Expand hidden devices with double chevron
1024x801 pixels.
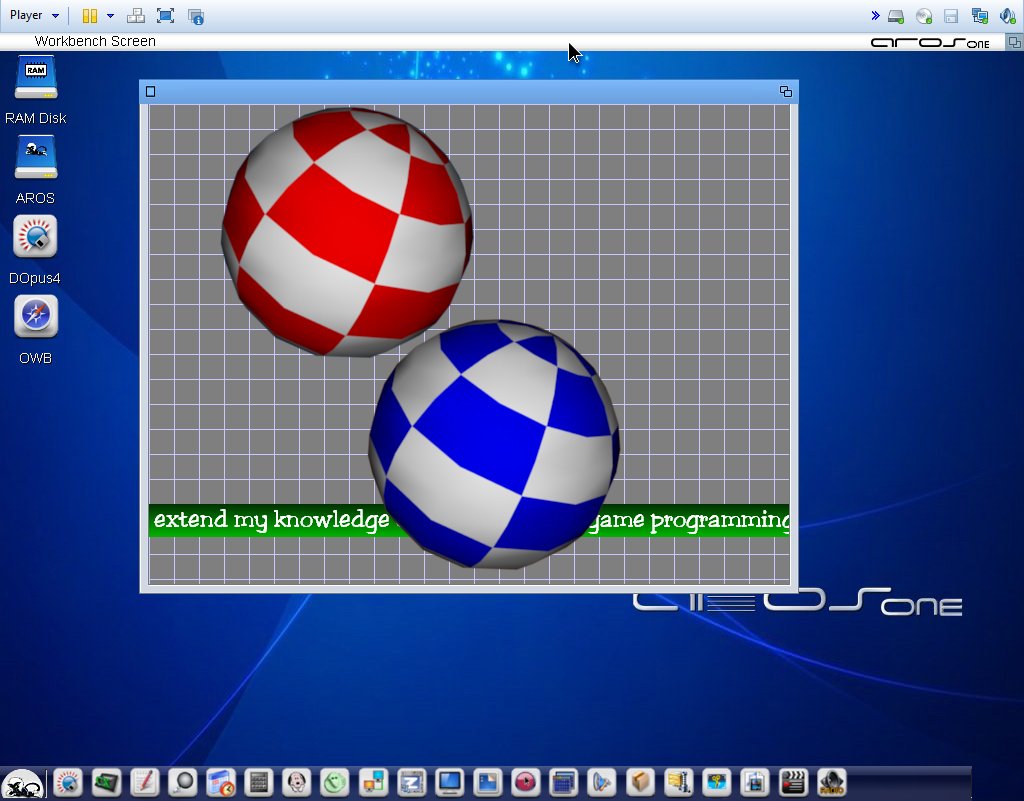pos(875,16)
